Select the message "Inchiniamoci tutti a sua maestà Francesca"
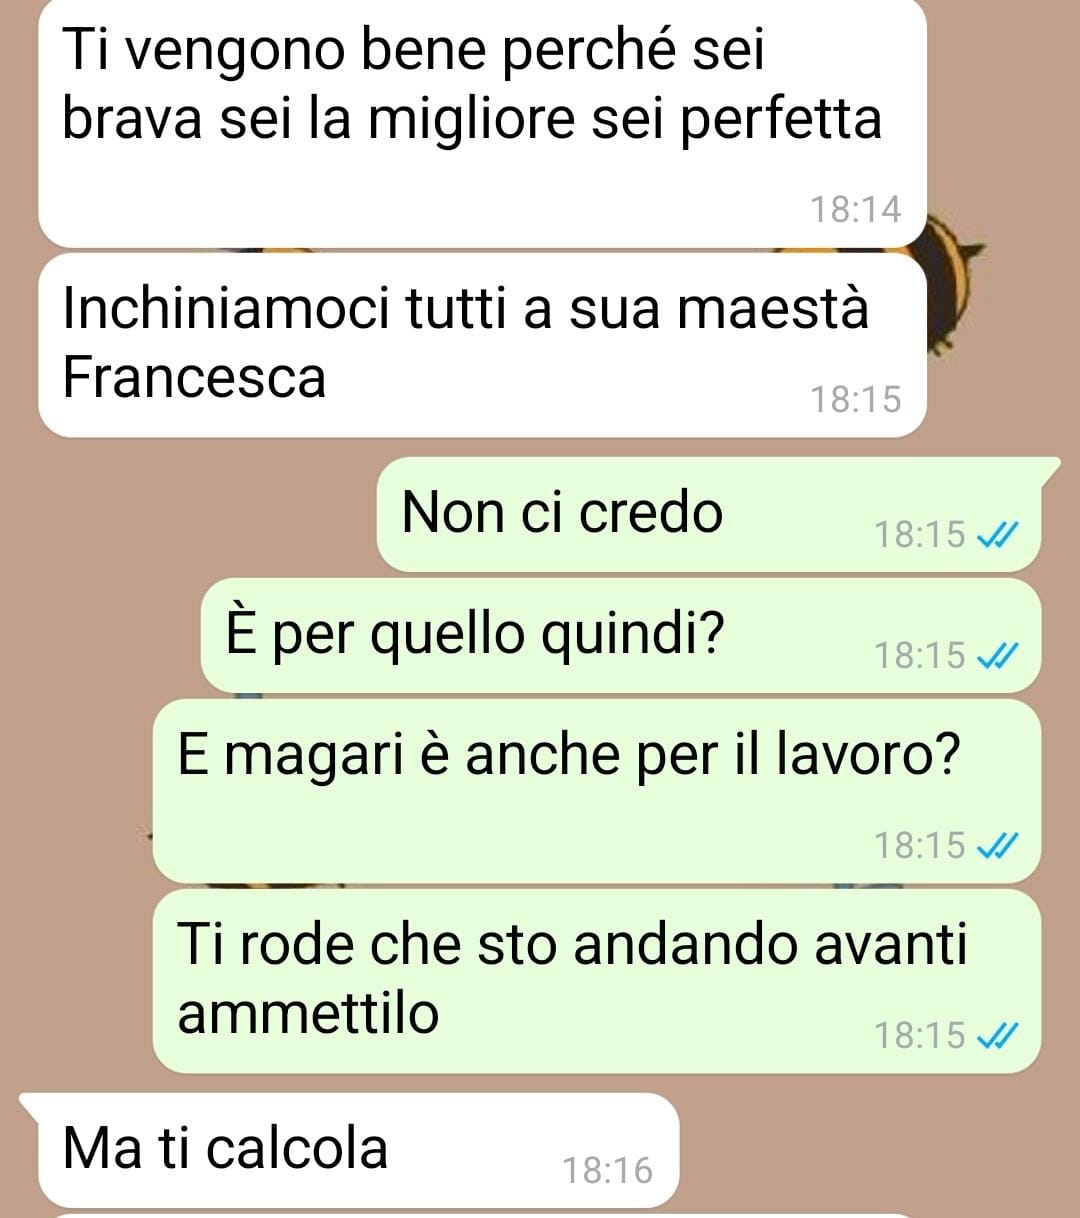Viewport: 1080px width, 1218px height. click(482, 345)
